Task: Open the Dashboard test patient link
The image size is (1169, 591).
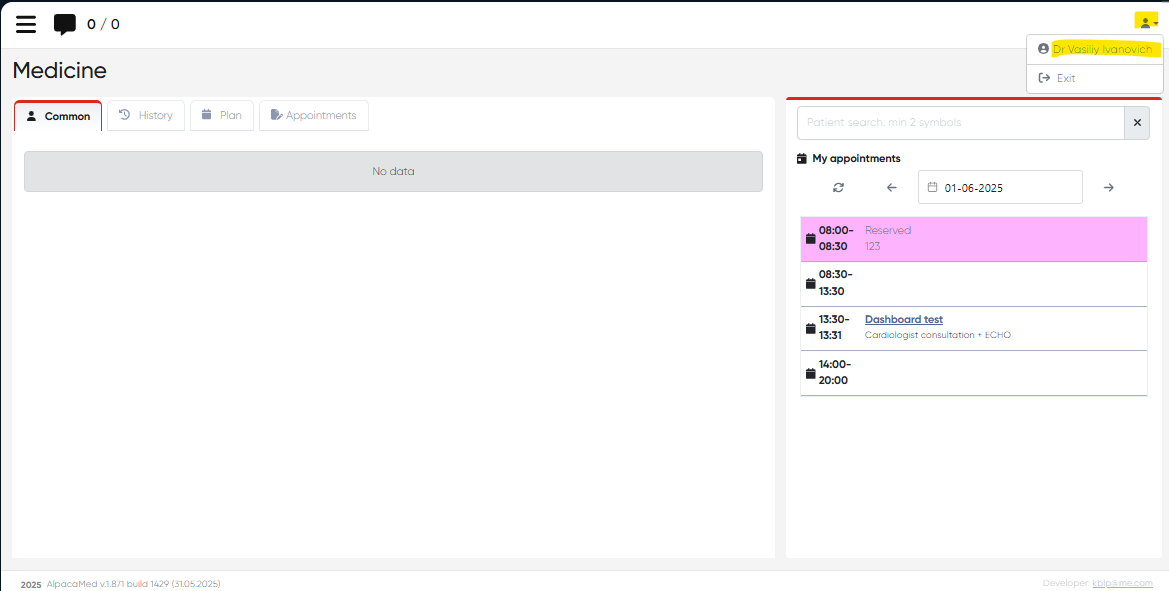Action: tap(904, 320)
